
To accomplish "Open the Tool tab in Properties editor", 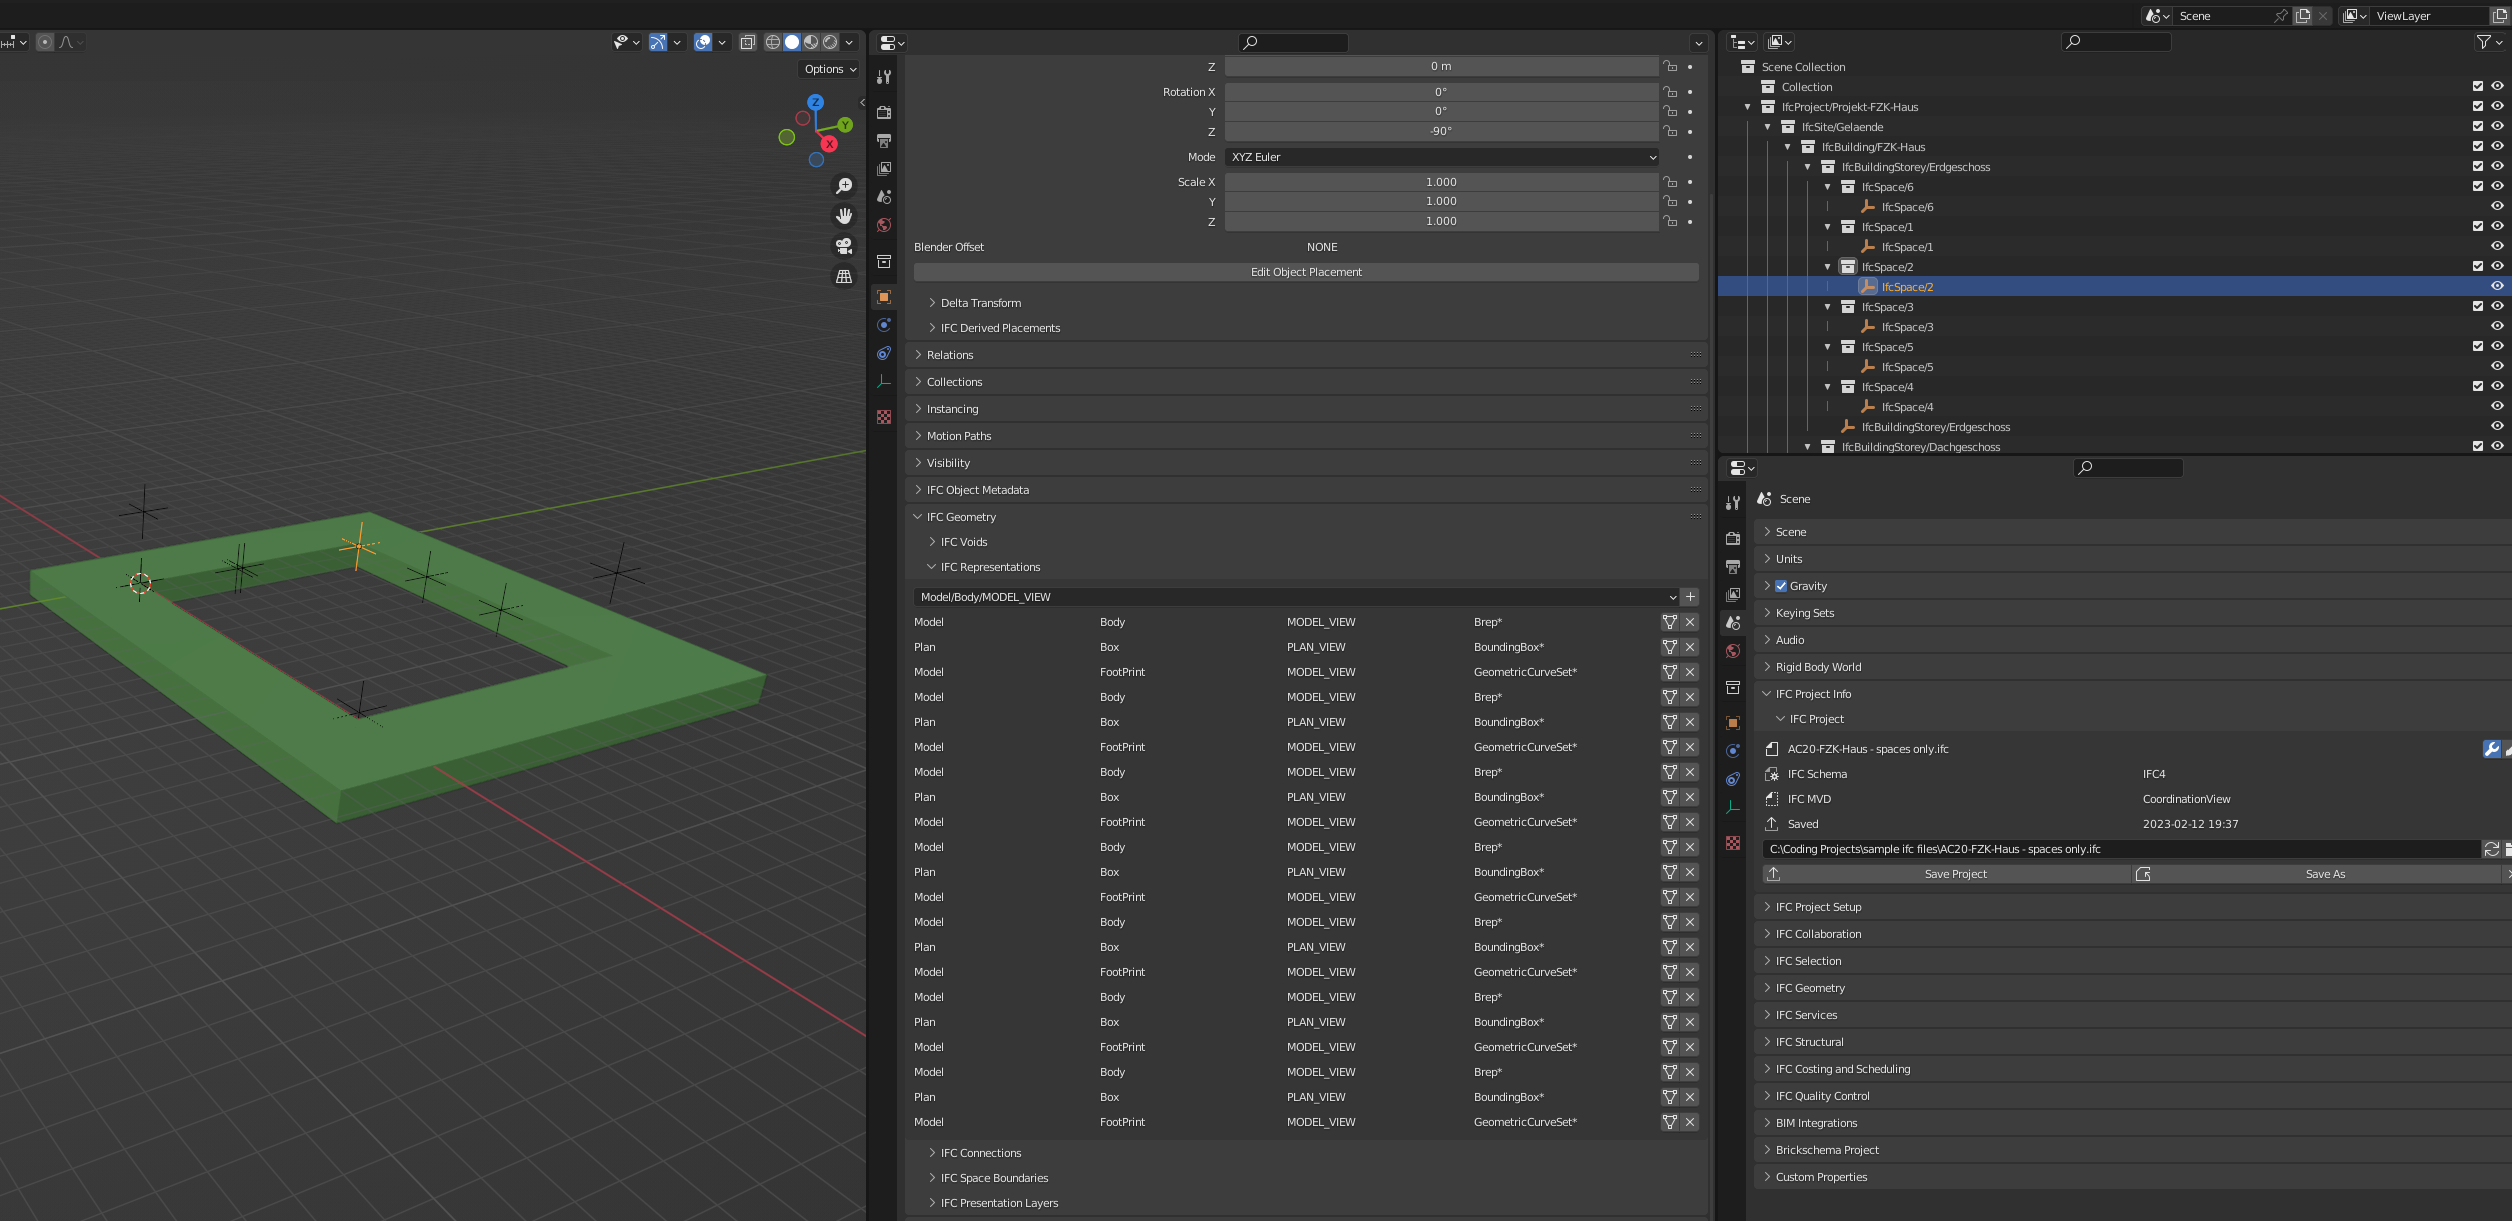I will pyautogui.click(x=884, y=77).
